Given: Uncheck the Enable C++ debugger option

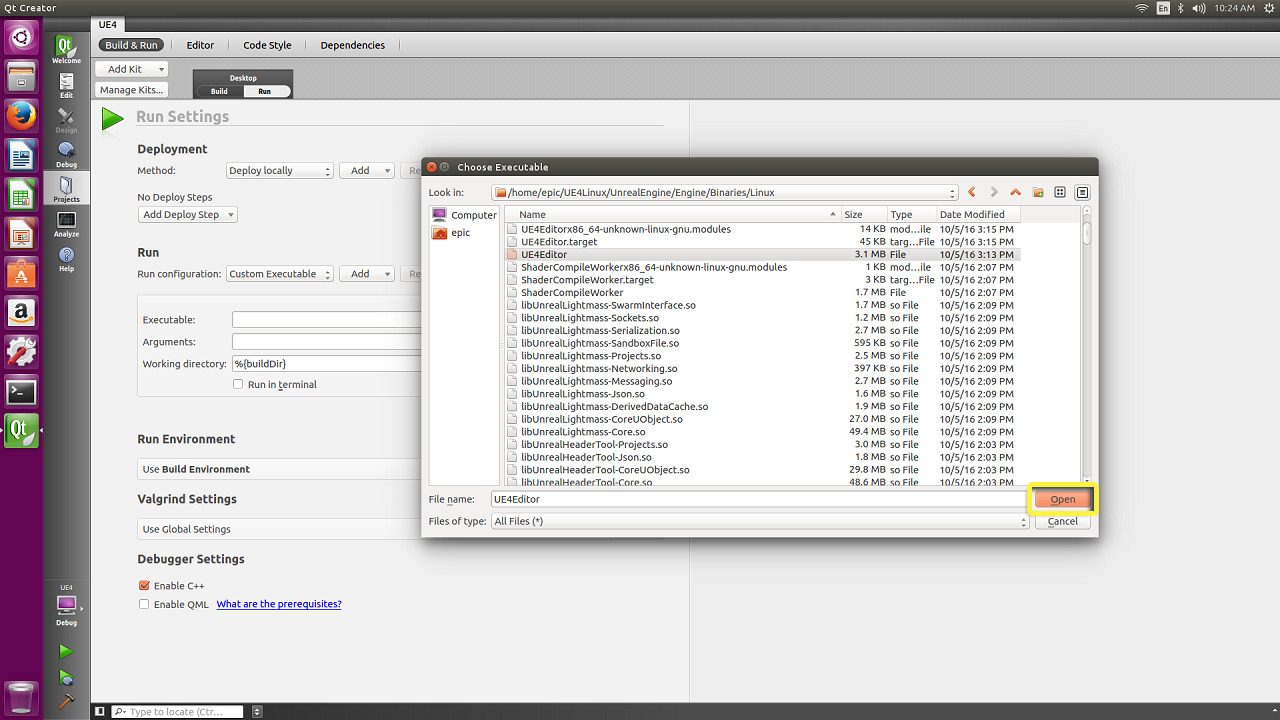Looking at the screenshot, I should click(144, 586).
